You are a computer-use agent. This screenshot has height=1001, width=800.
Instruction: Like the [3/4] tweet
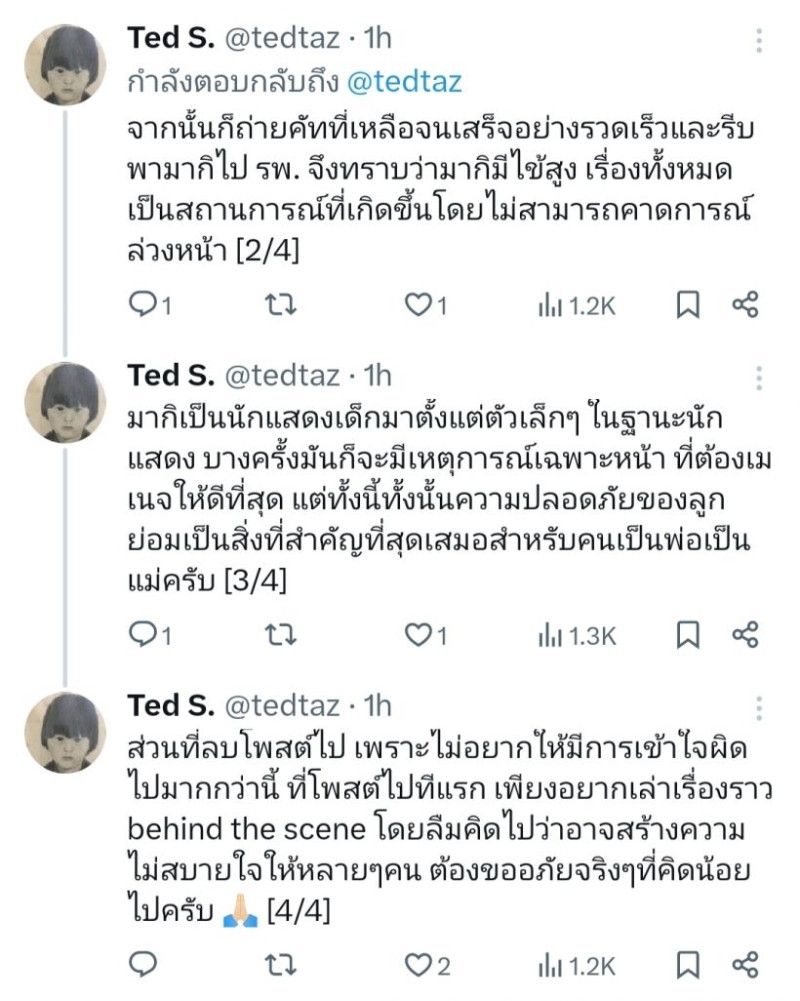[x=417, y=634]
